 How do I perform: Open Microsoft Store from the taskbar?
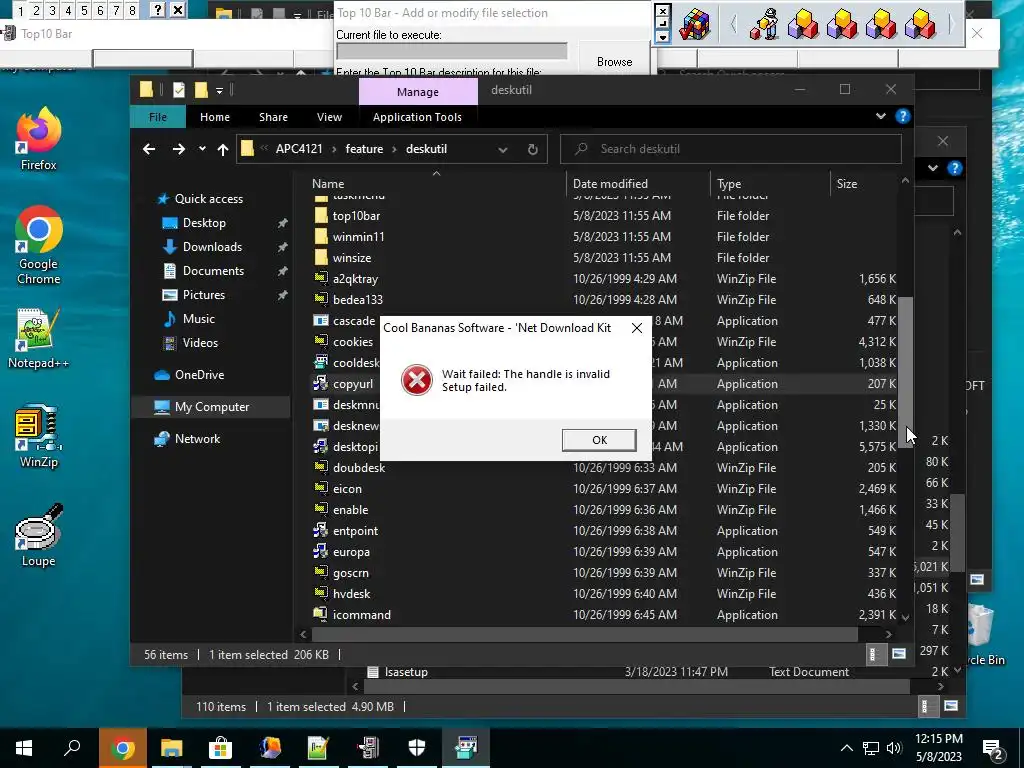pyautogui.click(x=221, y=748)
